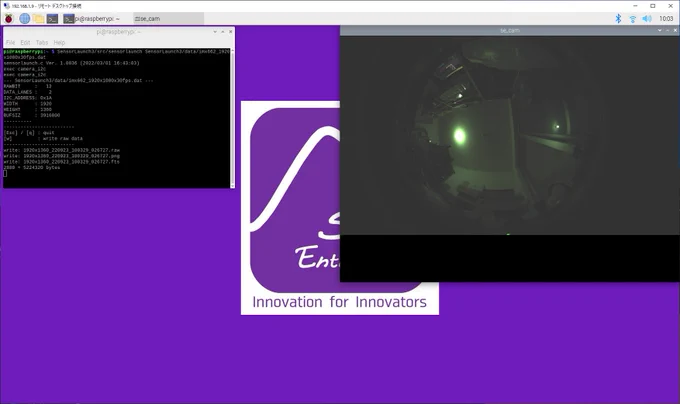The width and height of the screenshot is (680, 404).
Task: Click the remote desktop title bar icon
Action: (6, 6)
